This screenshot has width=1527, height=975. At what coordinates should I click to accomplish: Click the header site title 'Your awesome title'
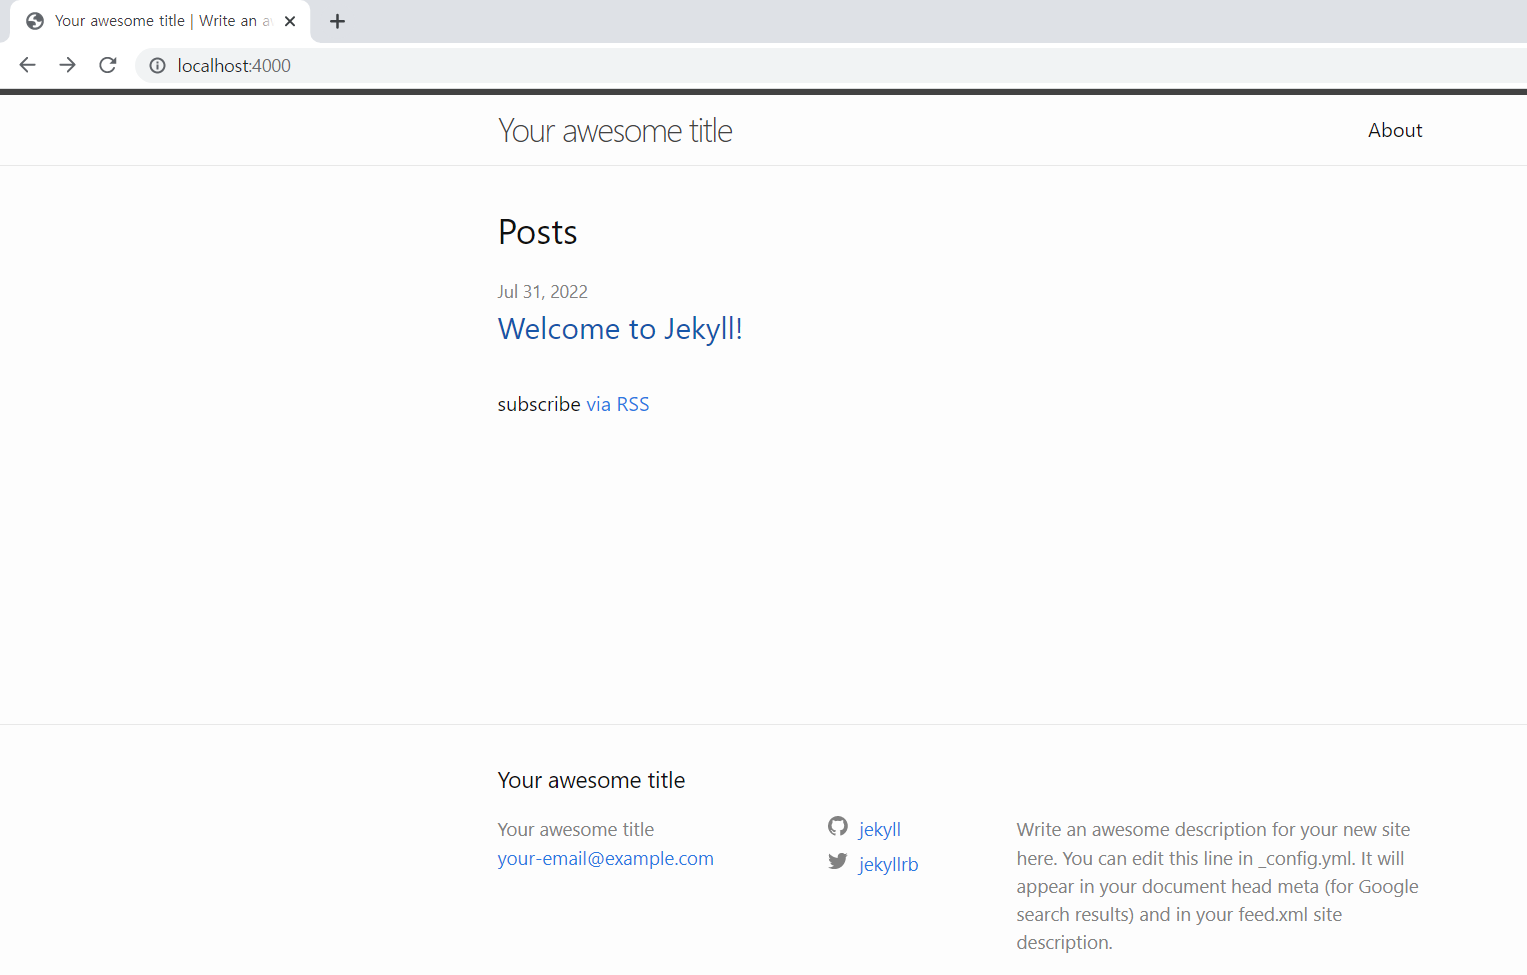click(614, 131)
